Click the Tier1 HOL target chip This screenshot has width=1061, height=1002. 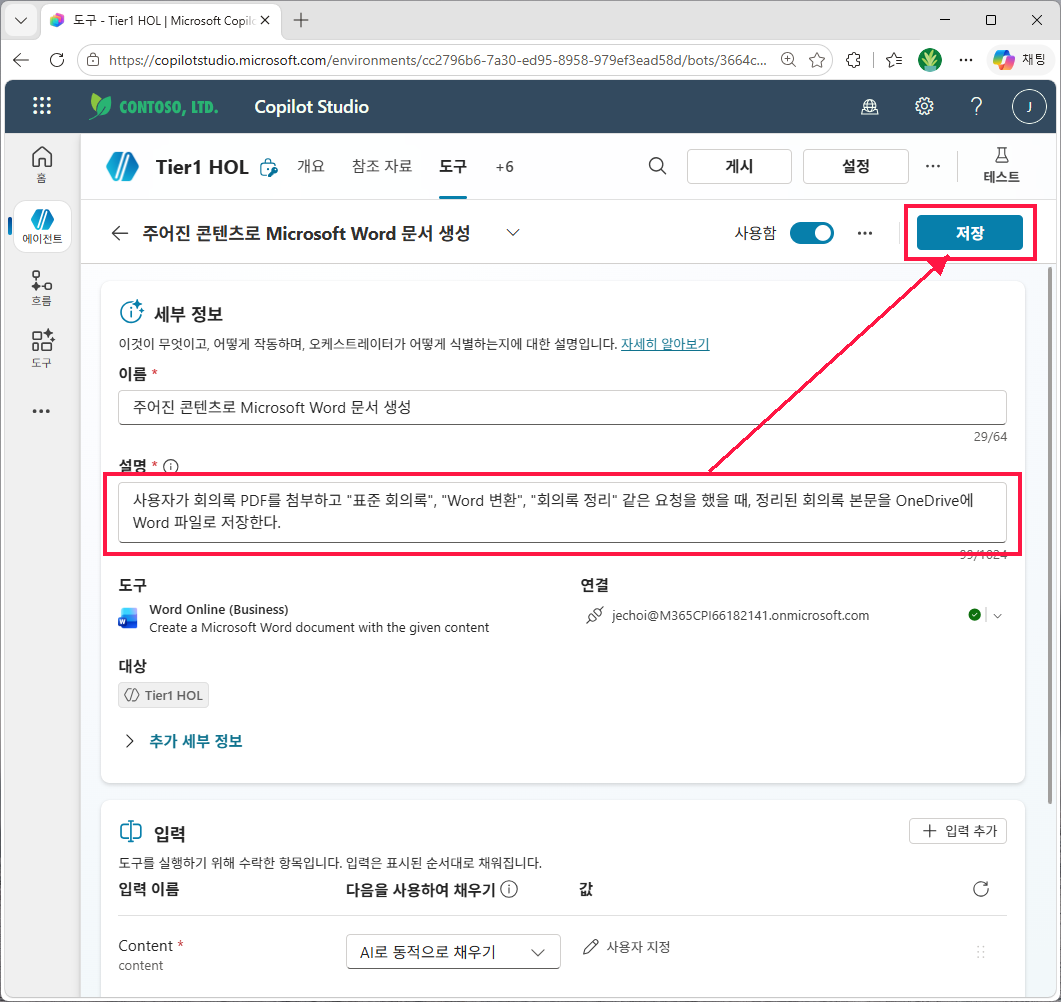[x=163, y=695]
